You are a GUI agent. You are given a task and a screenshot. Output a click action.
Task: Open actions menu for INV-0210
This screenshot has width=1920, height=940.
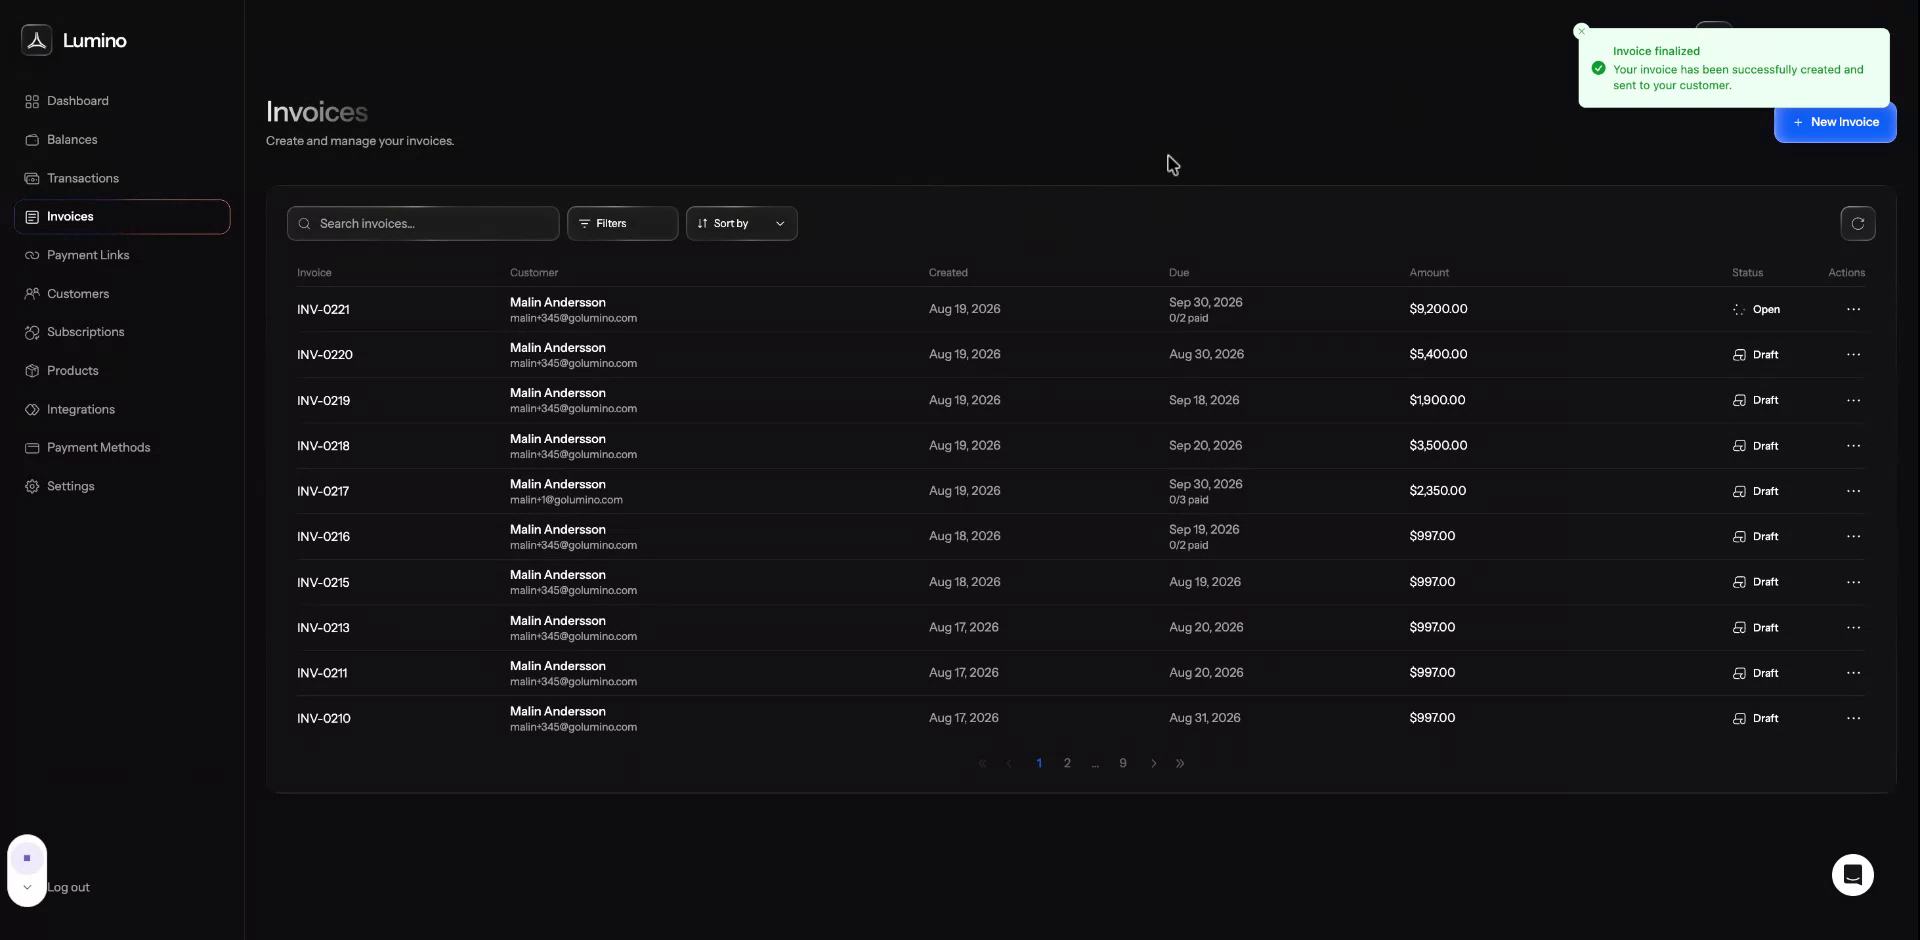coord(1853,718)
